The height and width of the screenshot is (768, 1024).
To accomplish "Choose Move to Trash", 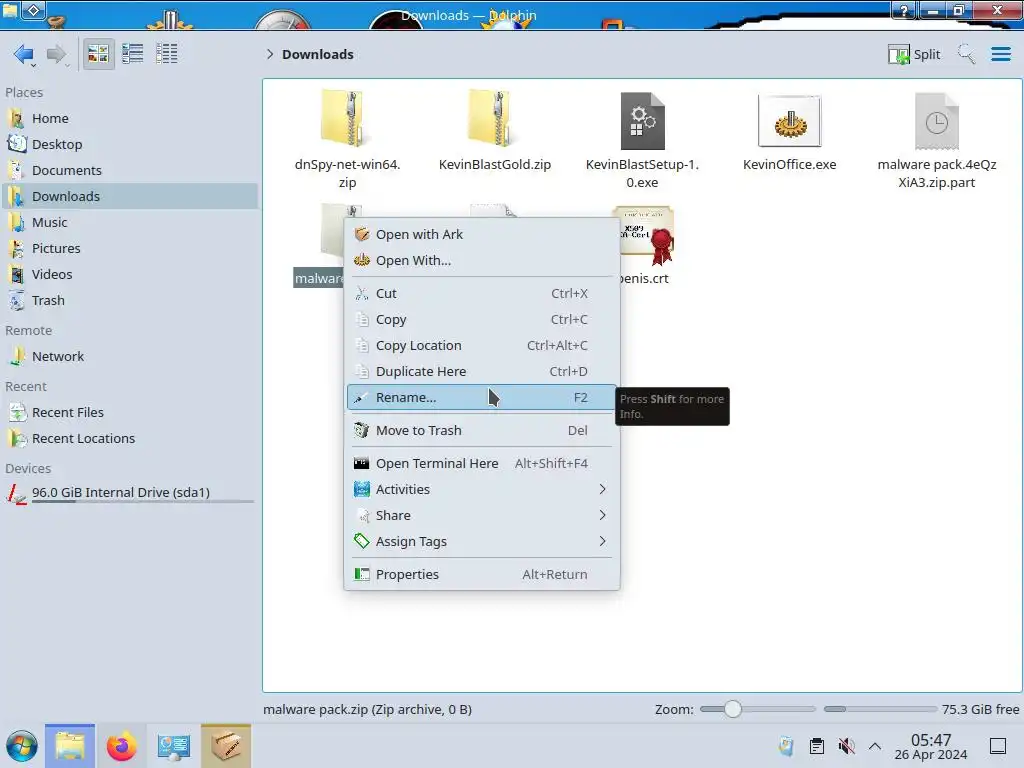I will pos(481,431).
